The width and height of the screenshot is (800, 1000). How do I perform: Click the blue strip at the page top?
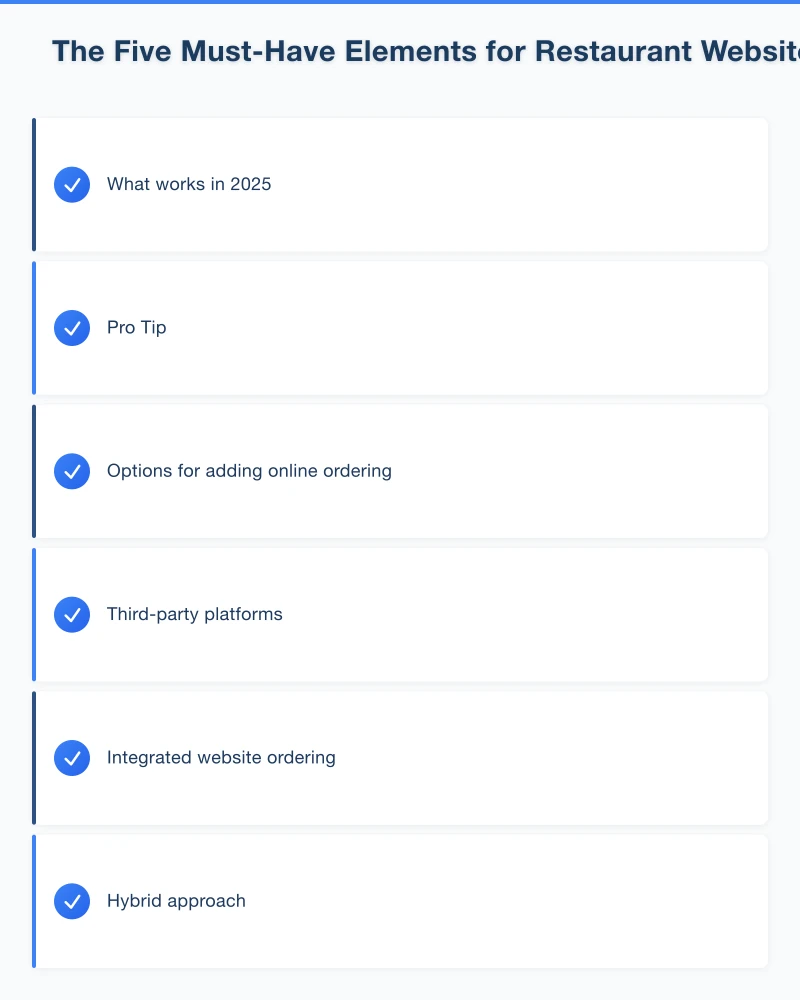click(x=400, y=2)
